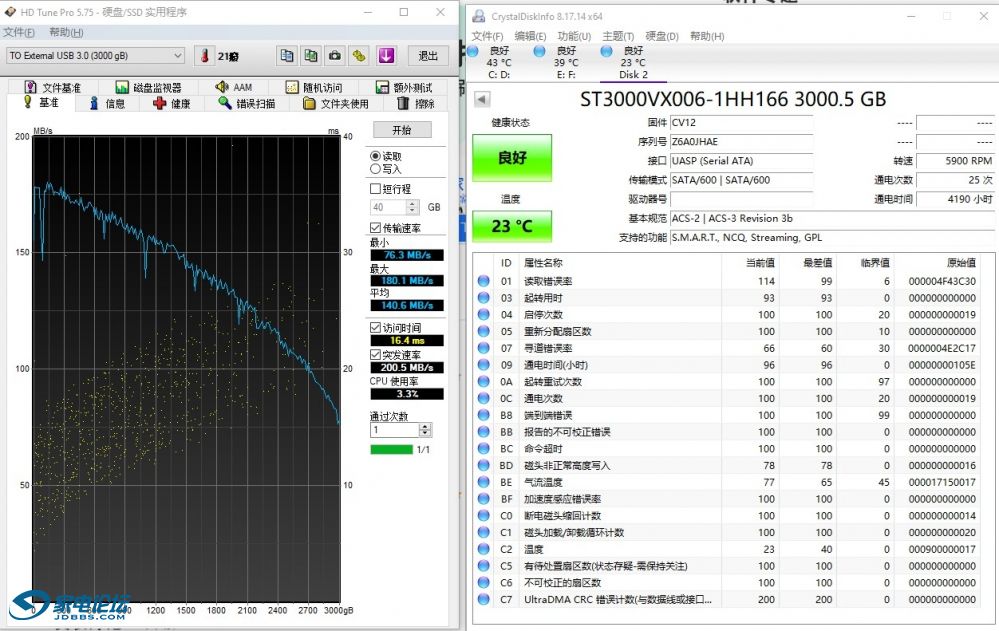The image size is (999, 631).
Task: Click the 4190 小时 power-on hours field
Action: pyautogui.click(x=956, y=199)
